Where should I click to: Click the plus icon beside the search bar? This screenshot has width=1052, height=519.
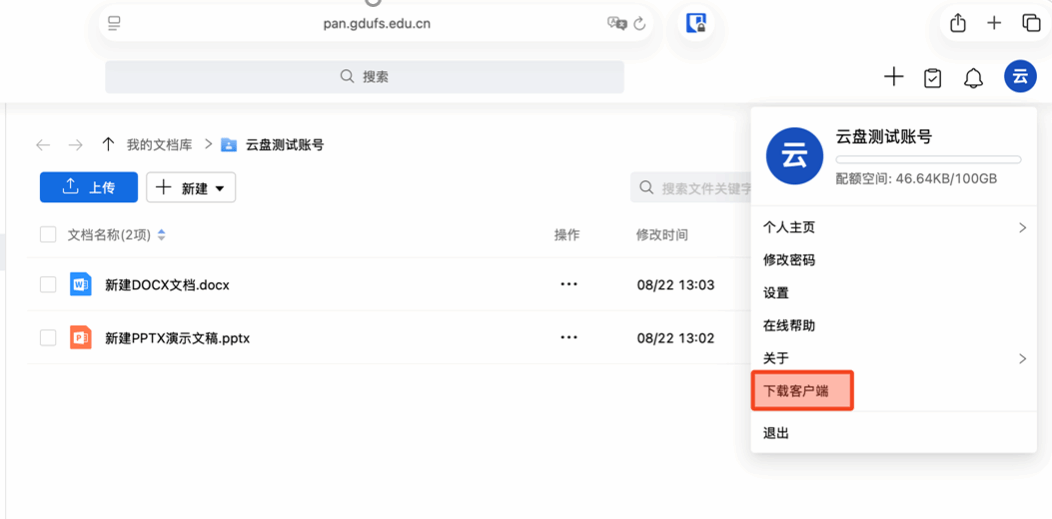pos(894,77)
